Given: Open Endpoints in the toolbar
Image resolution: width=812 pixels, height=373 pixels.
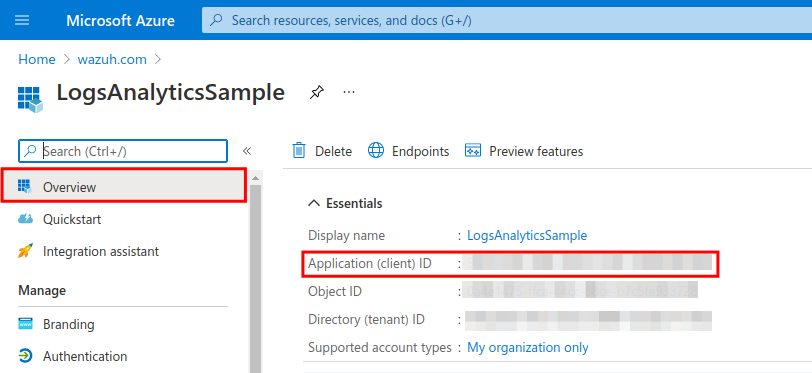Looking at the screenshot, I should (409, 151).
